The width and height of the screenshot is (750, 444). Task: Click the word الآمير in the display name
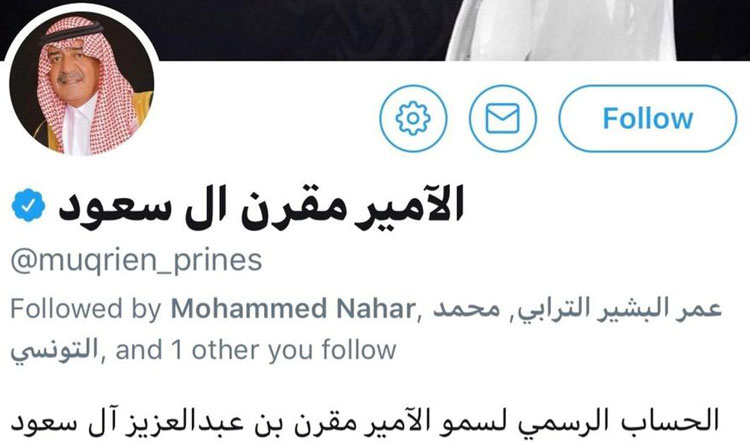[x=409, y=207]
